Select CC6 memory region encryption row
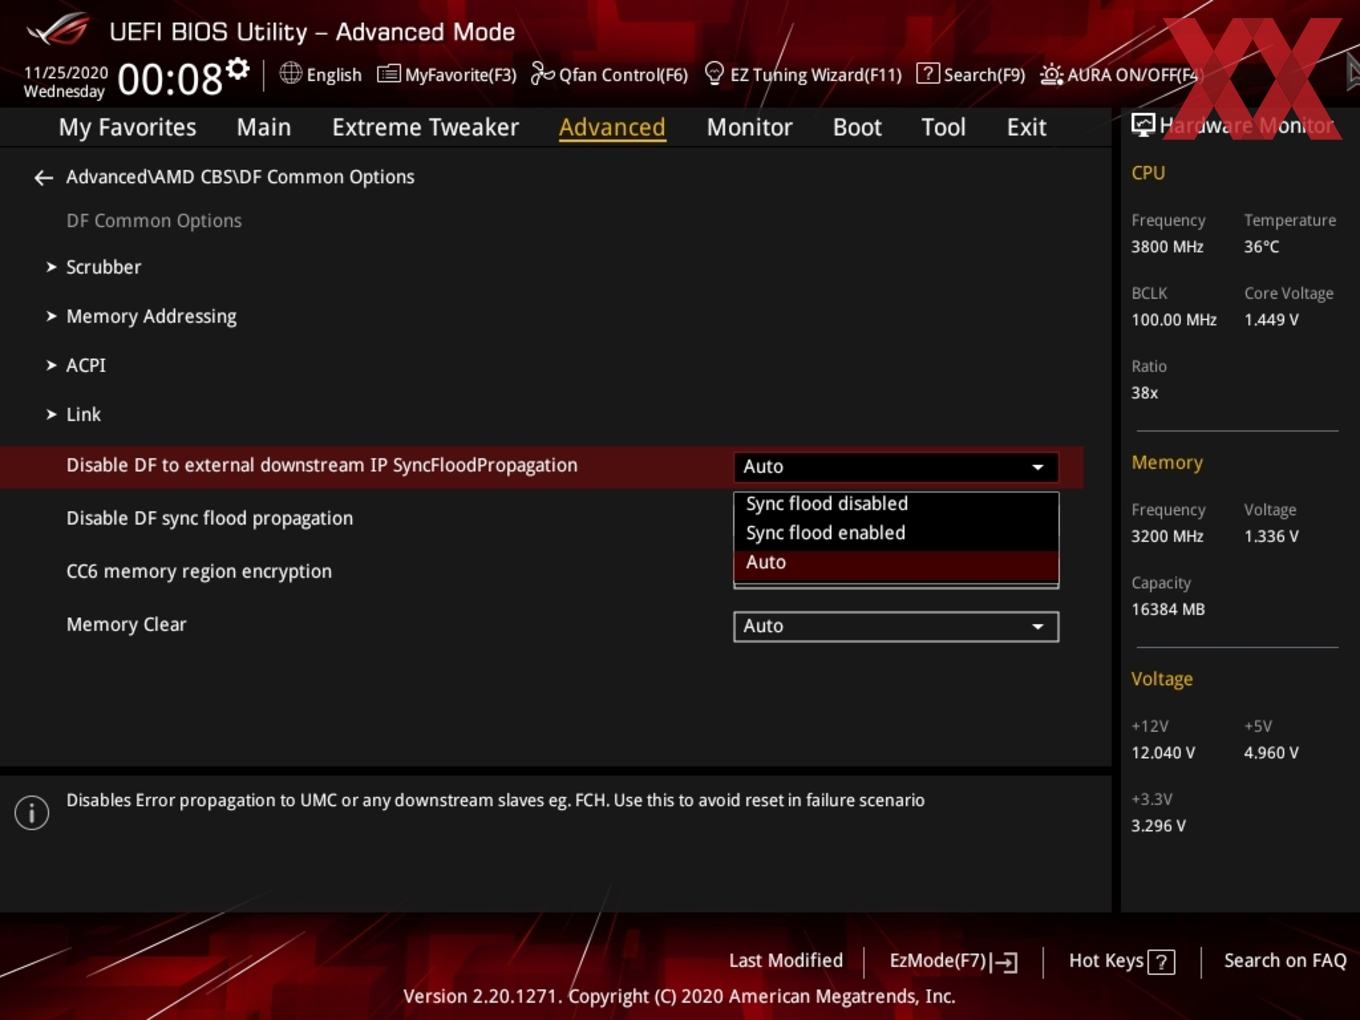The image size is (1360, 1020). click(199, 571)
